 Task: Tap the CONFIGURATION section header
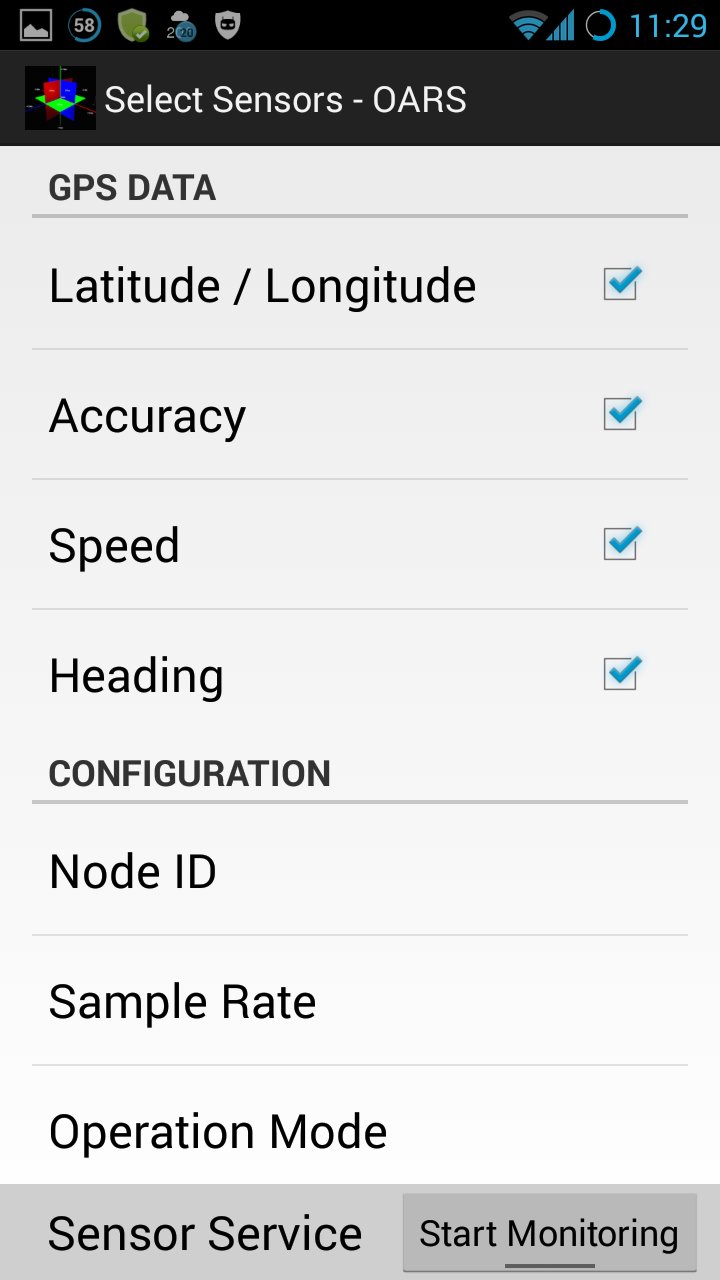point(189,774)
